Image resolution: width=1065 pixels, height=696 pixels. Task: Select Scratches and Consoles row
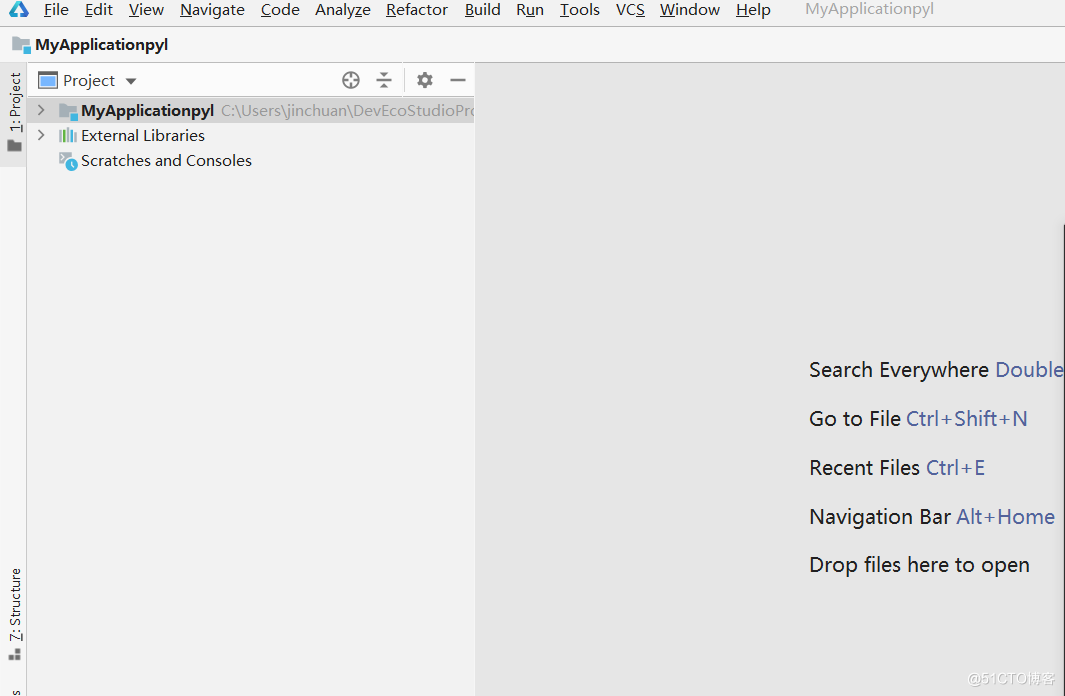click(251, 160)
